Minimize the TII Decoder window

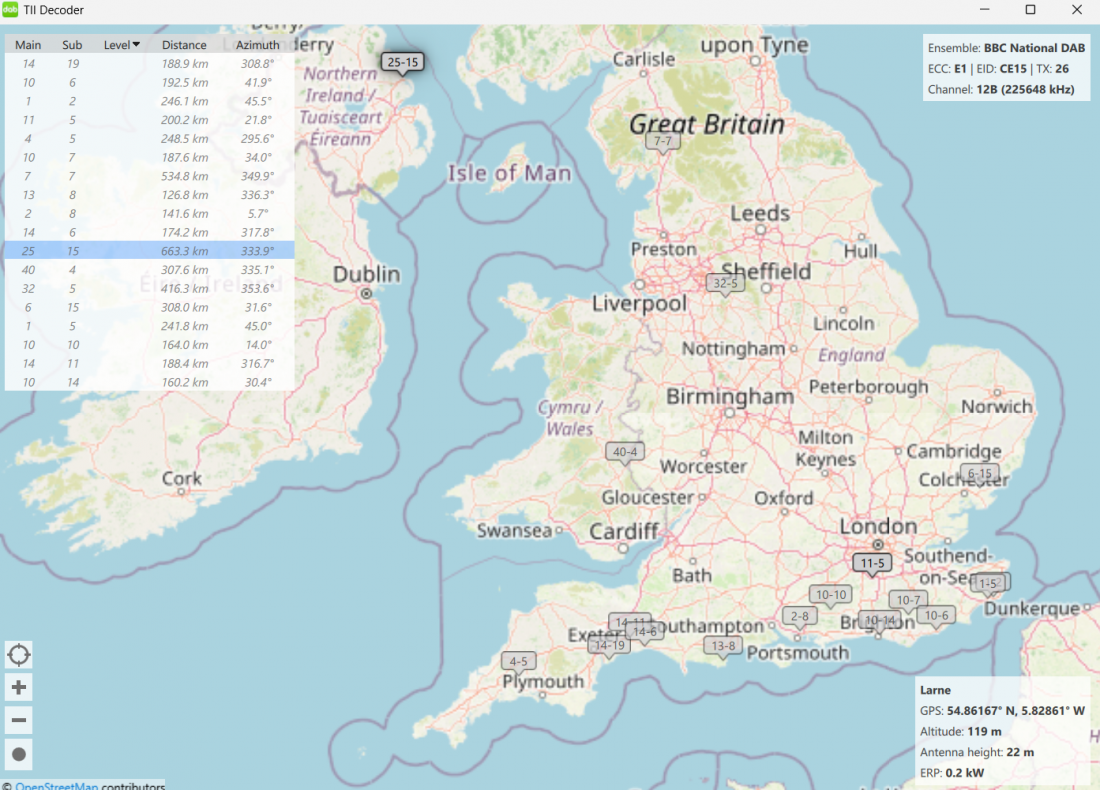[x=984, y=10]
